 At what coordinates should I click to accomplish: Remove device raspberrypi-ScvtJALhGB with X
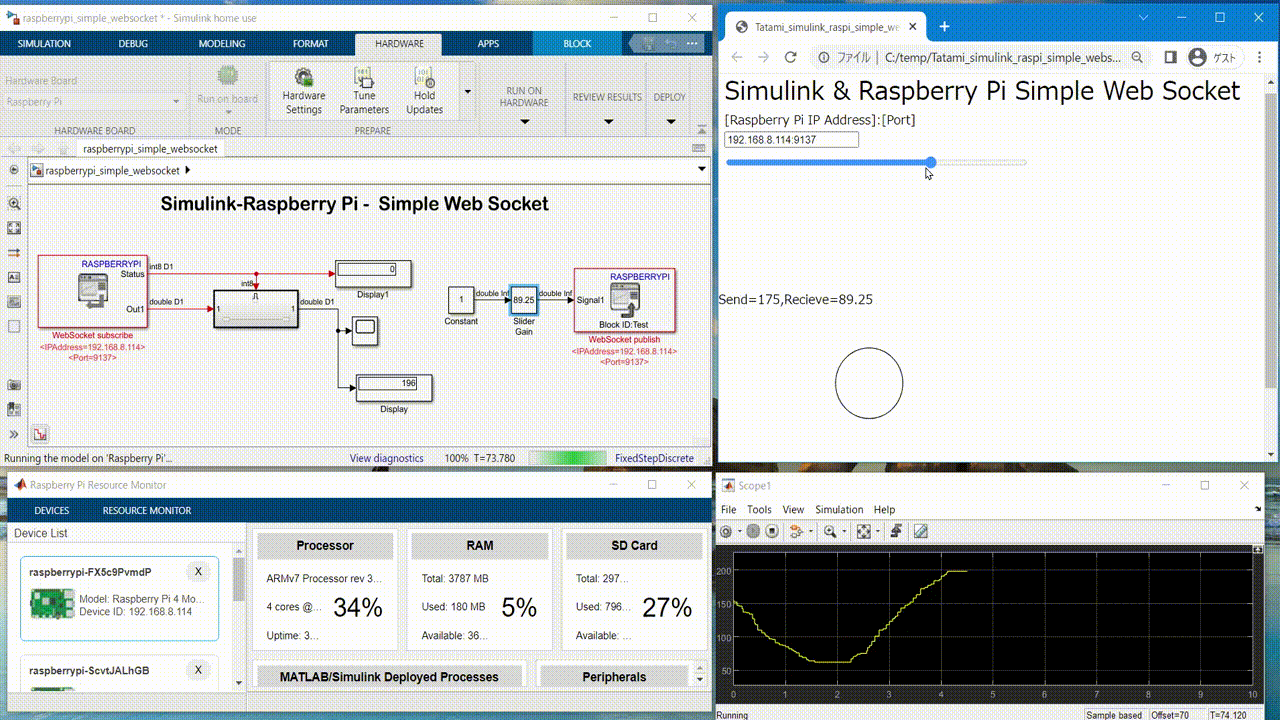tap(198, 670)
